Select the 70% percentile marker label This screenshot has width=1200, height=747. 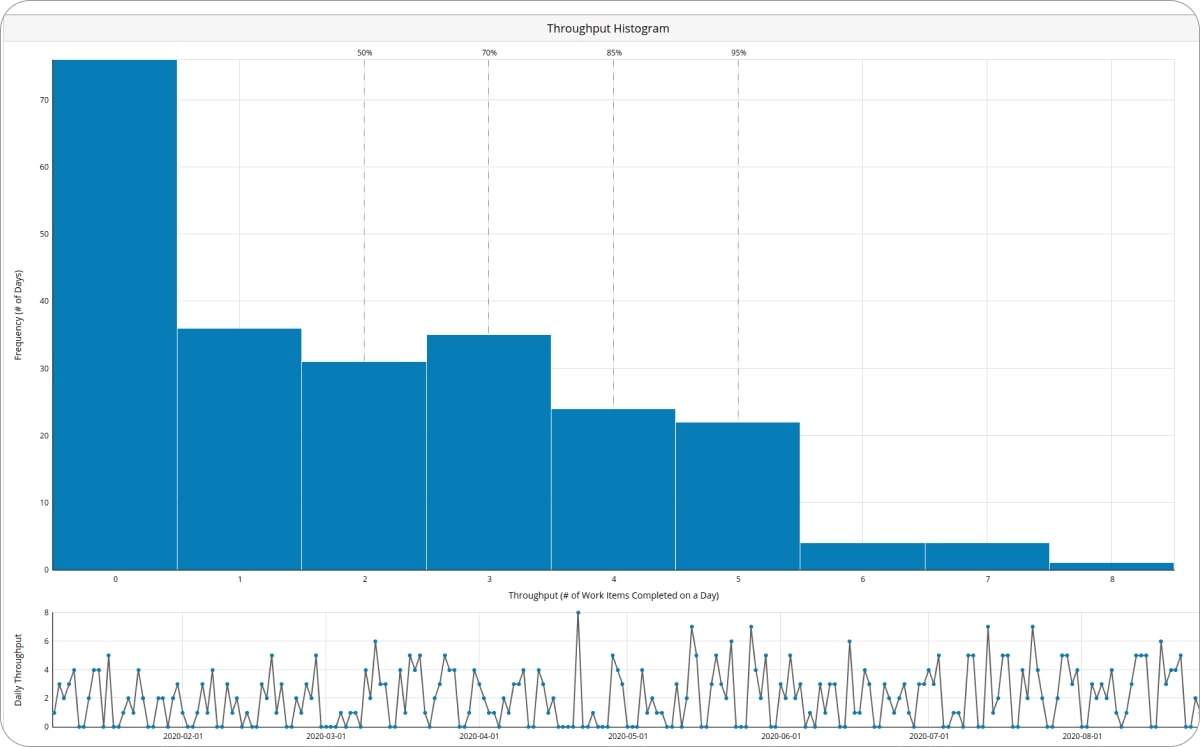[488, 52]
